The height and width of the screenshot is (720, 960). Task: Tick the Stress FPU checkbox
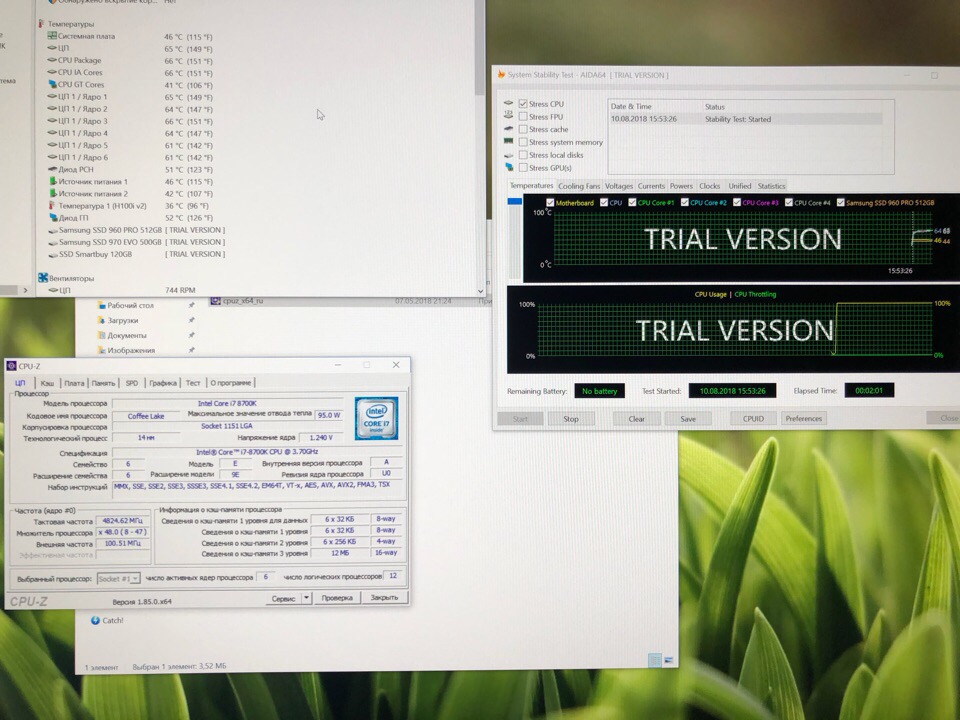tap(523, 116)
